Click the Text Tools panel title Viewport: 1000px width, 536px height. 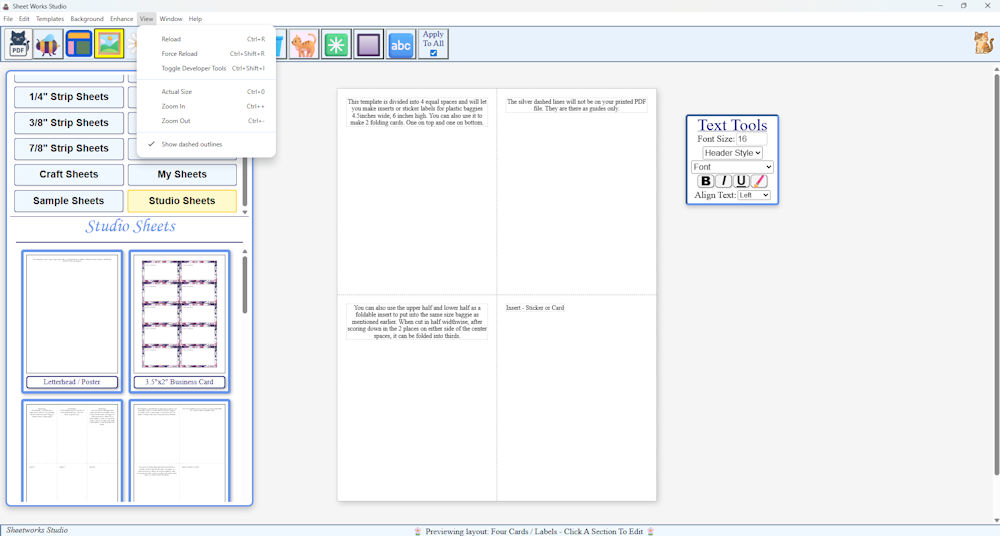pyautogui.click(x=732, y=125)
